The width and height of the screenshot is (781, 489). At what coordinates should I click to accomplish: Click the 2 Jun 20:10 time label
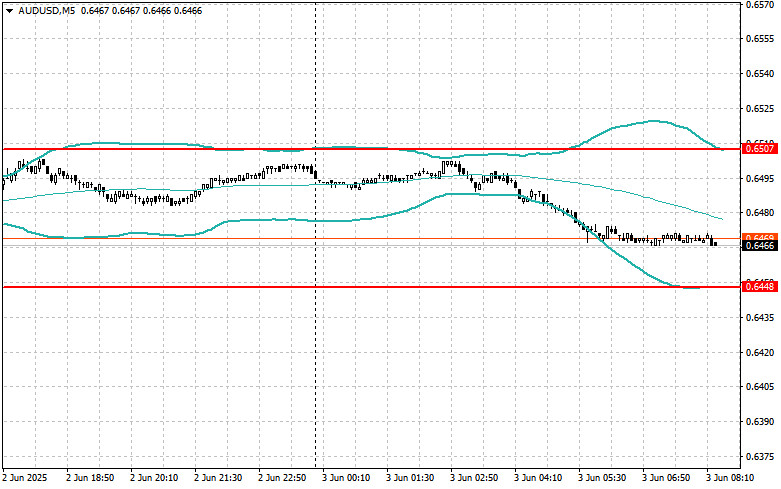coord(154,478)
